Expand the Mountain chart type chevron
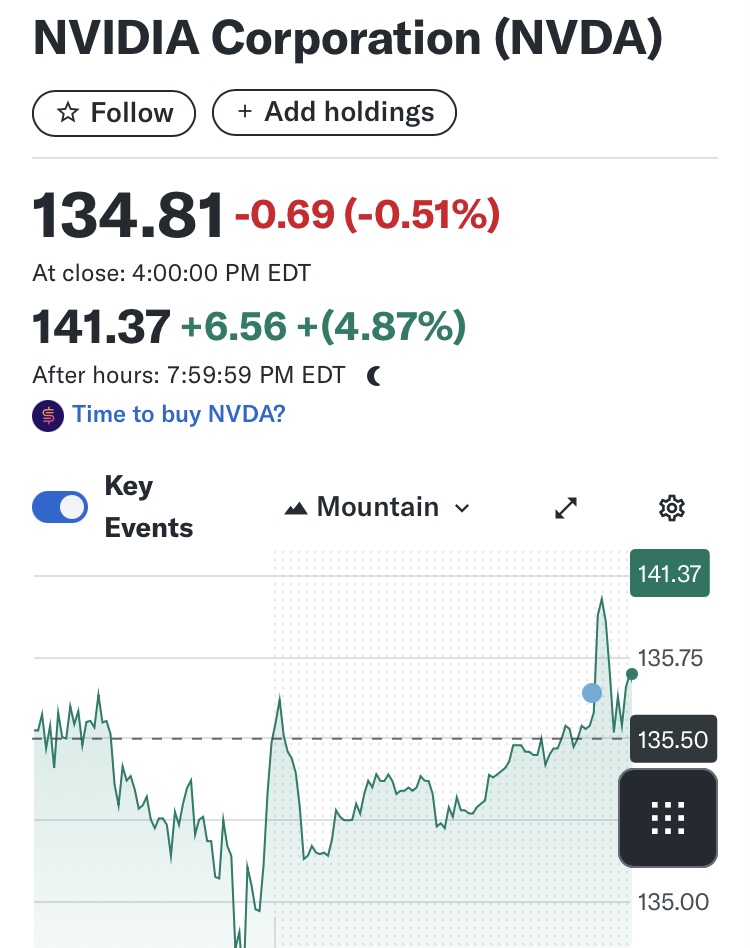Viewport: 750px width, 948px height. (462, 509)
